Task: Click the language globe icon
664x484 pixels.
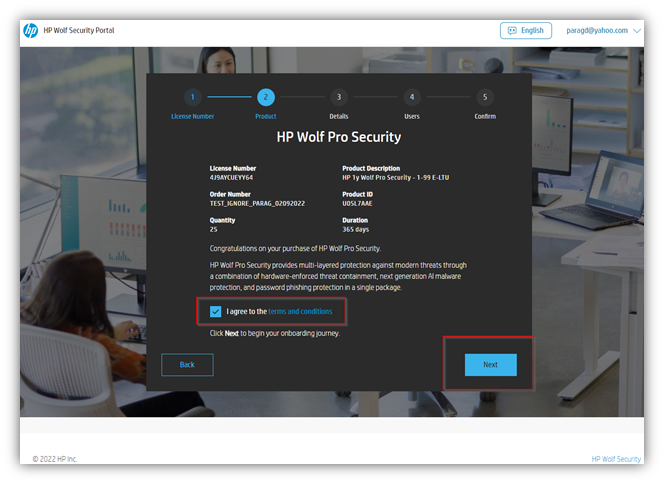Action: click(512, 30)
